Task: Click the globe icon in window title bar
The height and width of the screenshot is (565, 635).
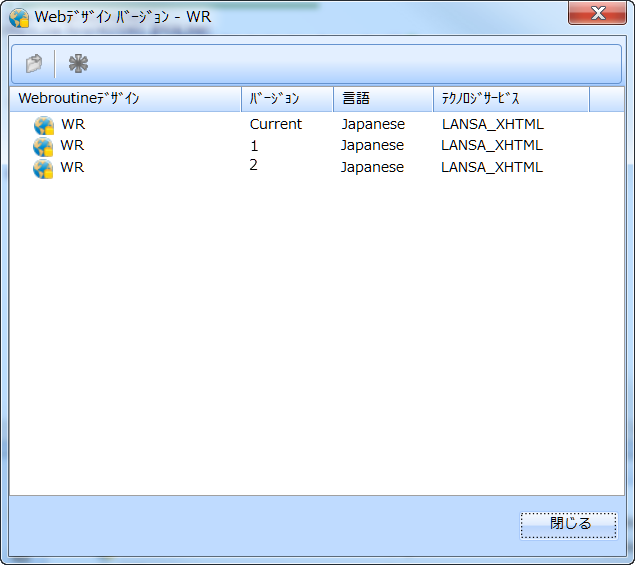Action: click(x=19, y=18)
